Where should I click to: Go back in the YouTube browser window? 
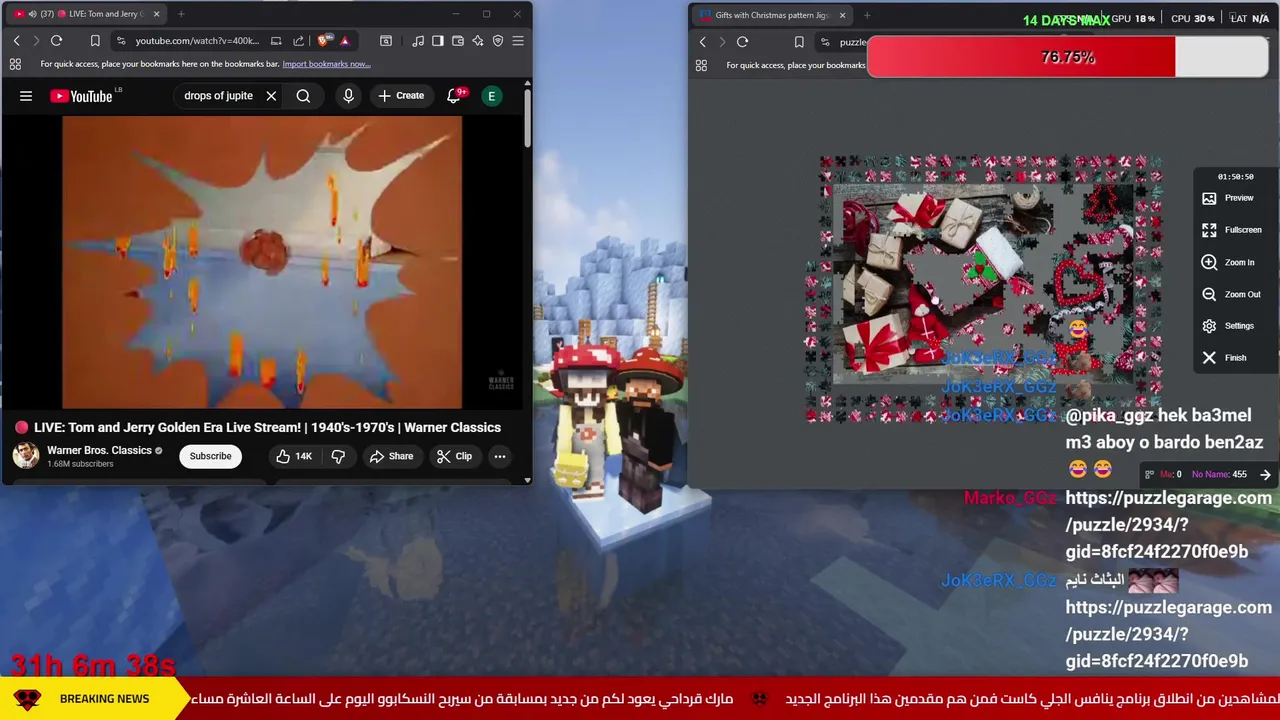(16, 41)
